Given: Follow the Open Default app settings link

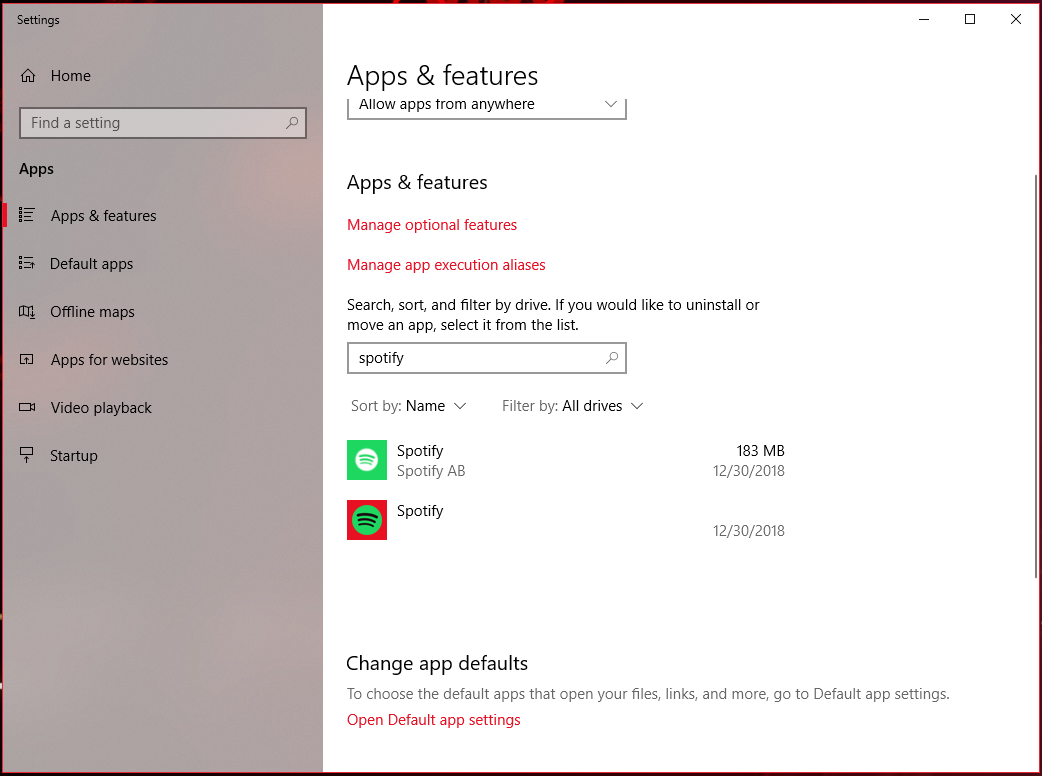Looking at the screenshot, I should coord(433,720).
